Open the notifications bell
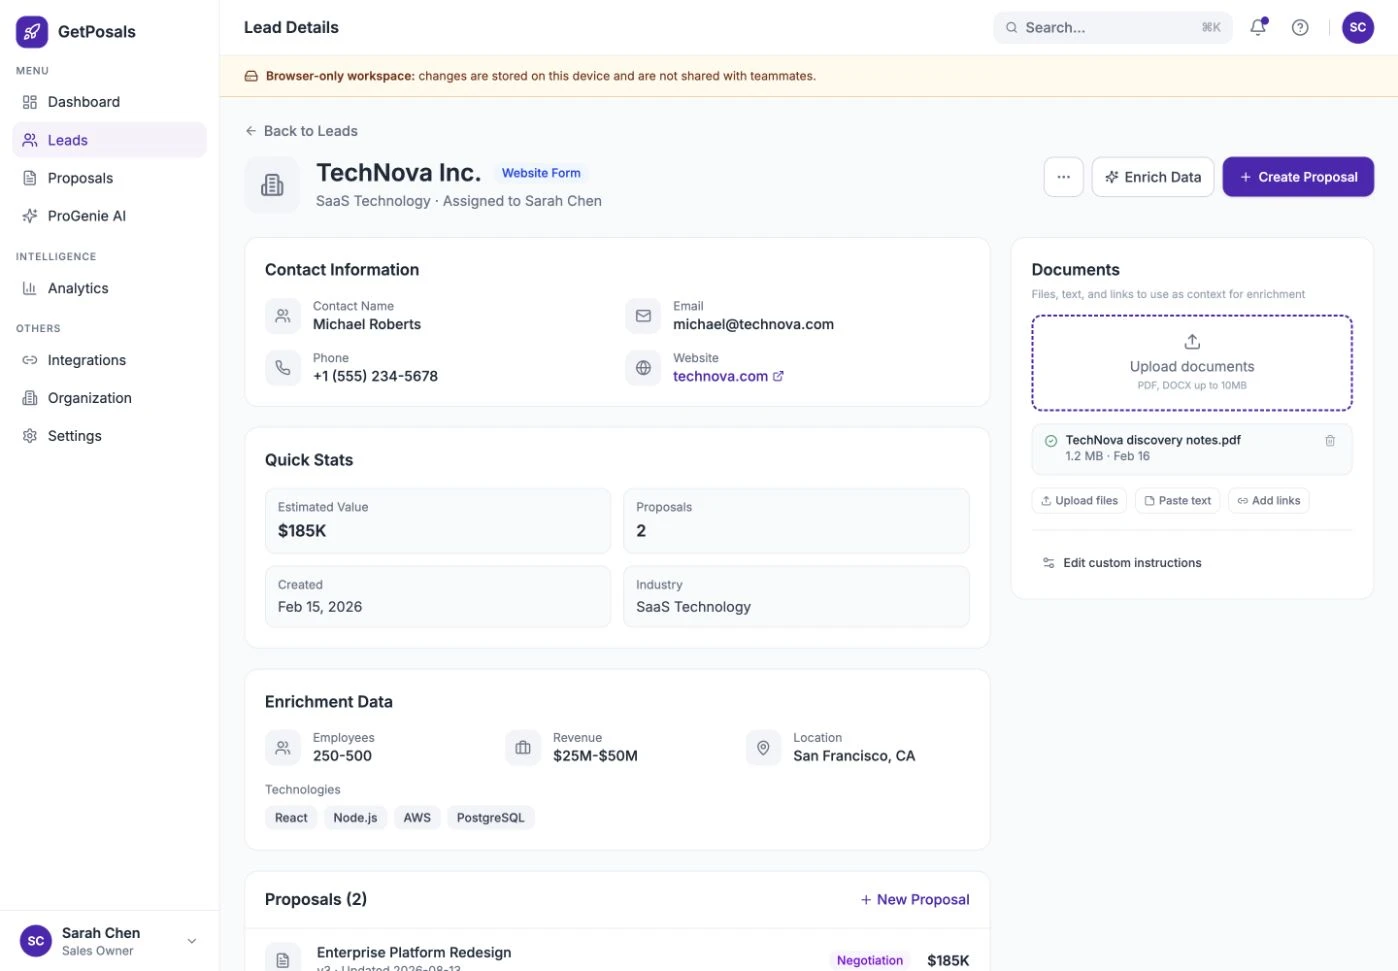This screenshot has height=971, width=1398. [x=1258, y=27]
